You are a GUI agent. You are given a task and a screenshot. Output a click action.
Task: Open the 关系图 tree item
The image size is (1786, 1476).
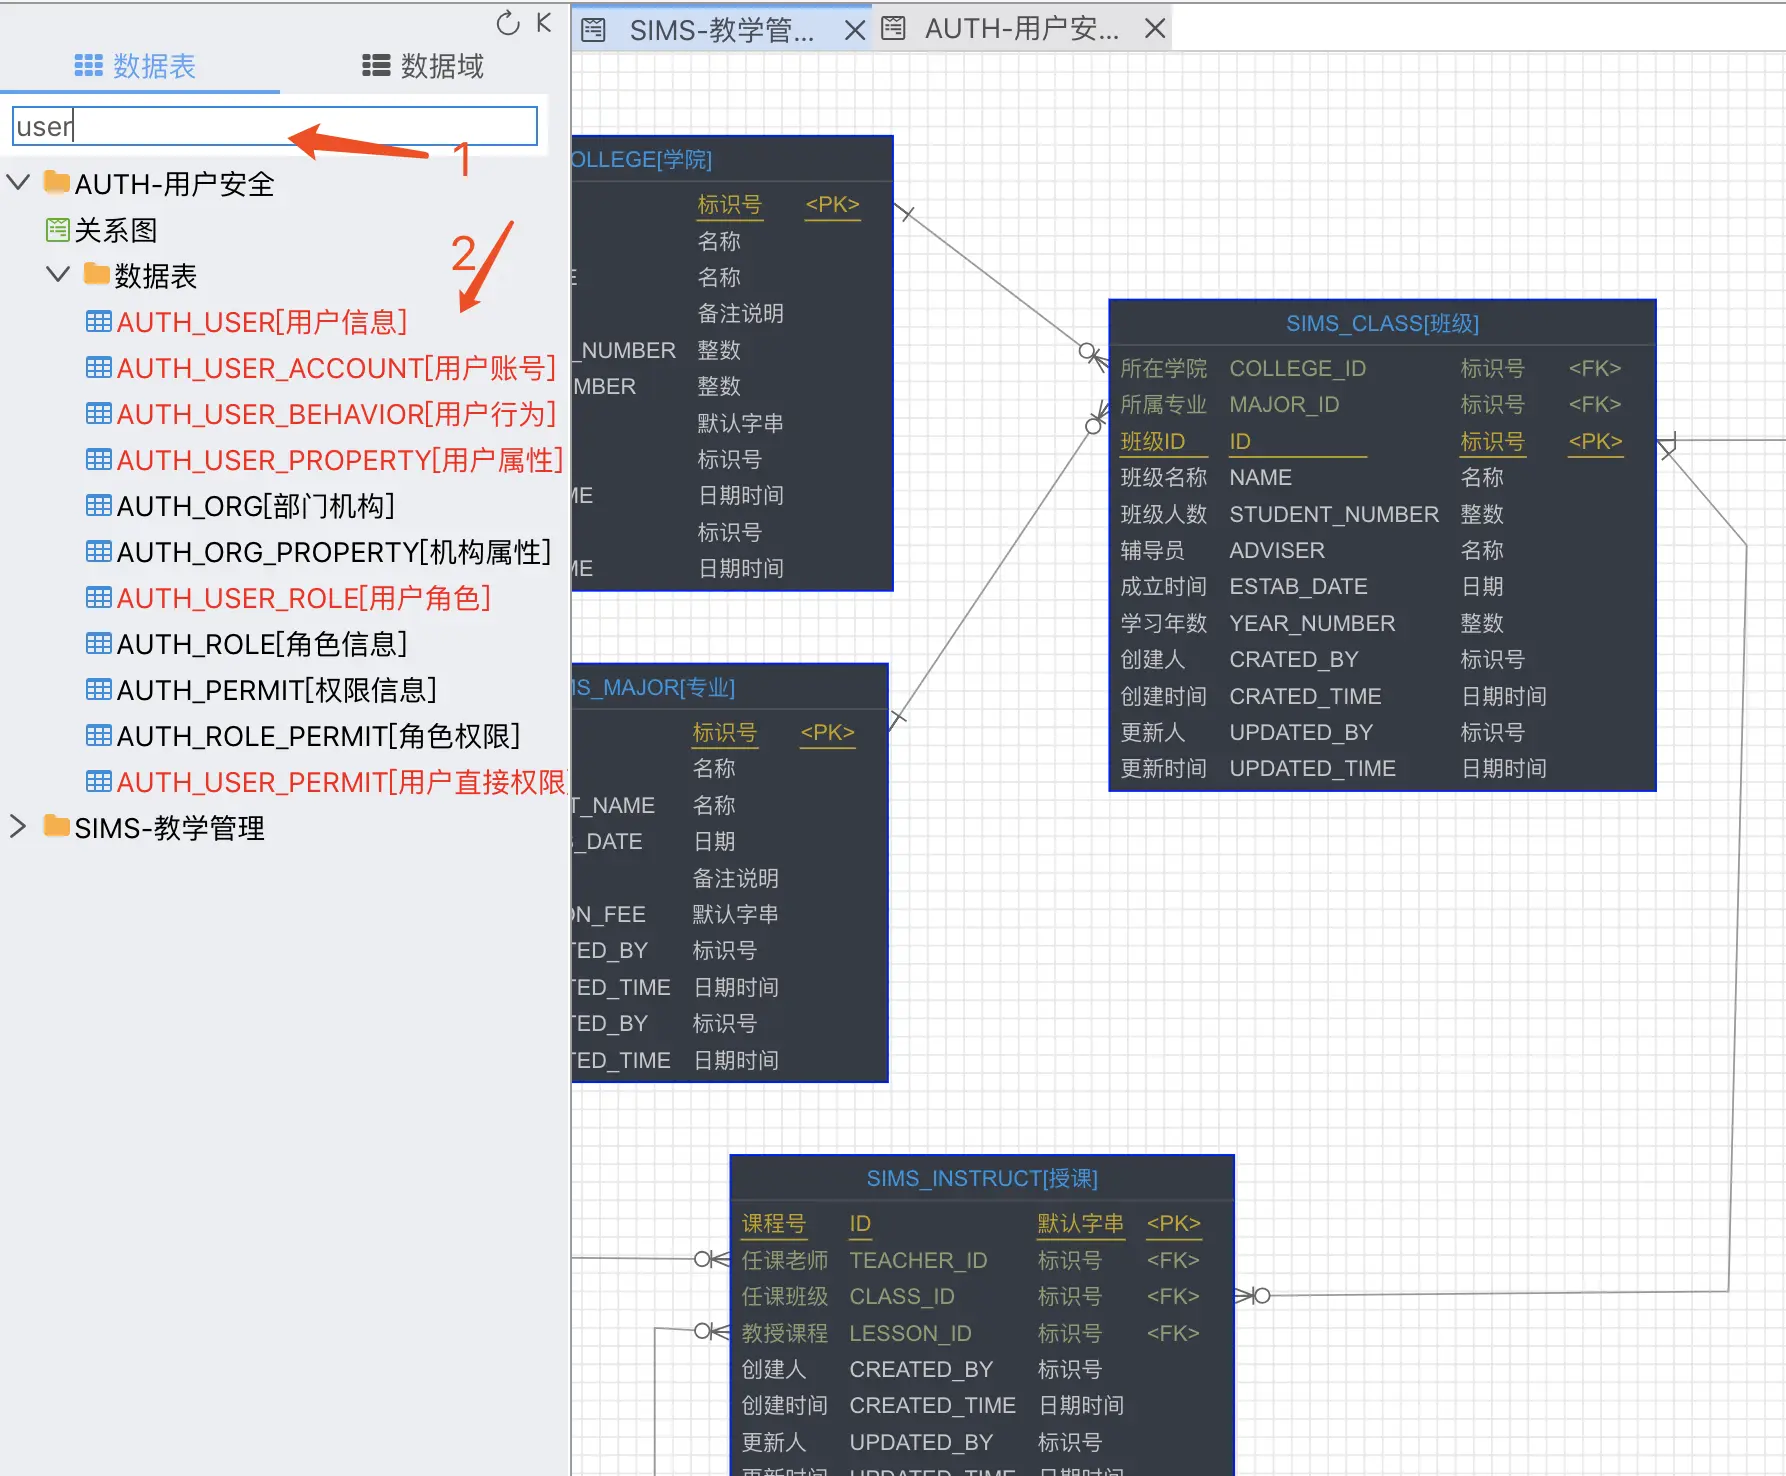point(116,230)
